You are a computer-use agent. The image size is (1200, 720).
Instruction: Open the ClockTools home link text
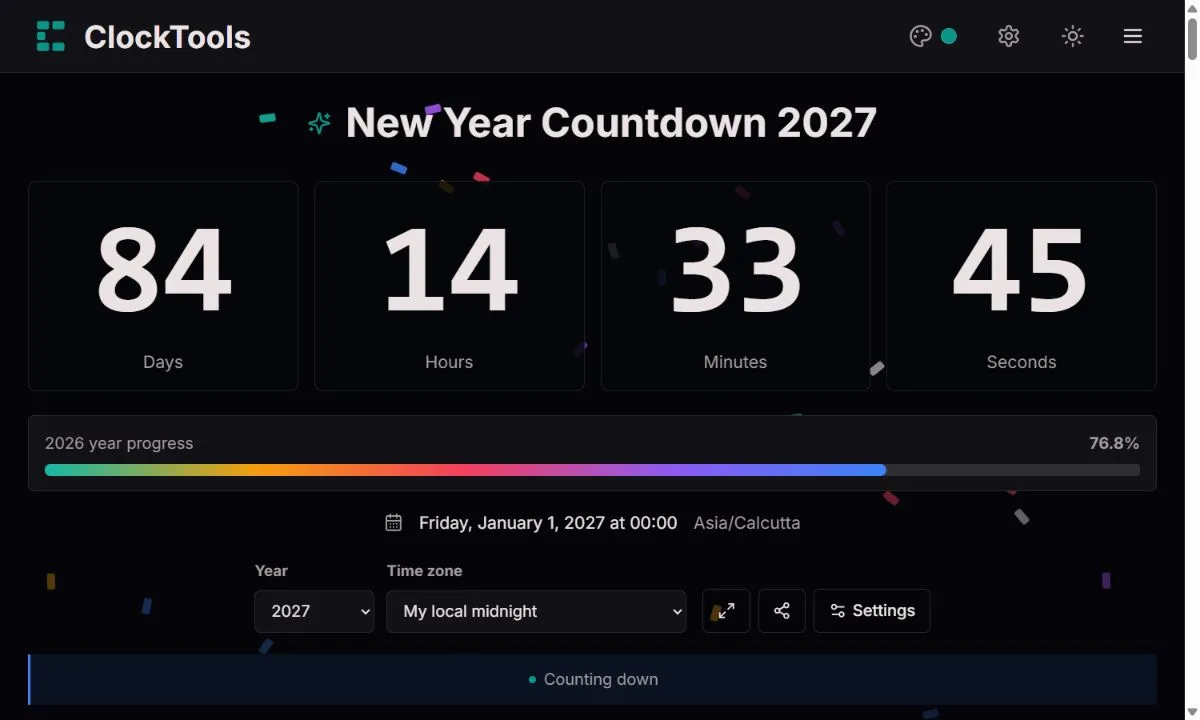pyautogui.click(x=167, y=37)
